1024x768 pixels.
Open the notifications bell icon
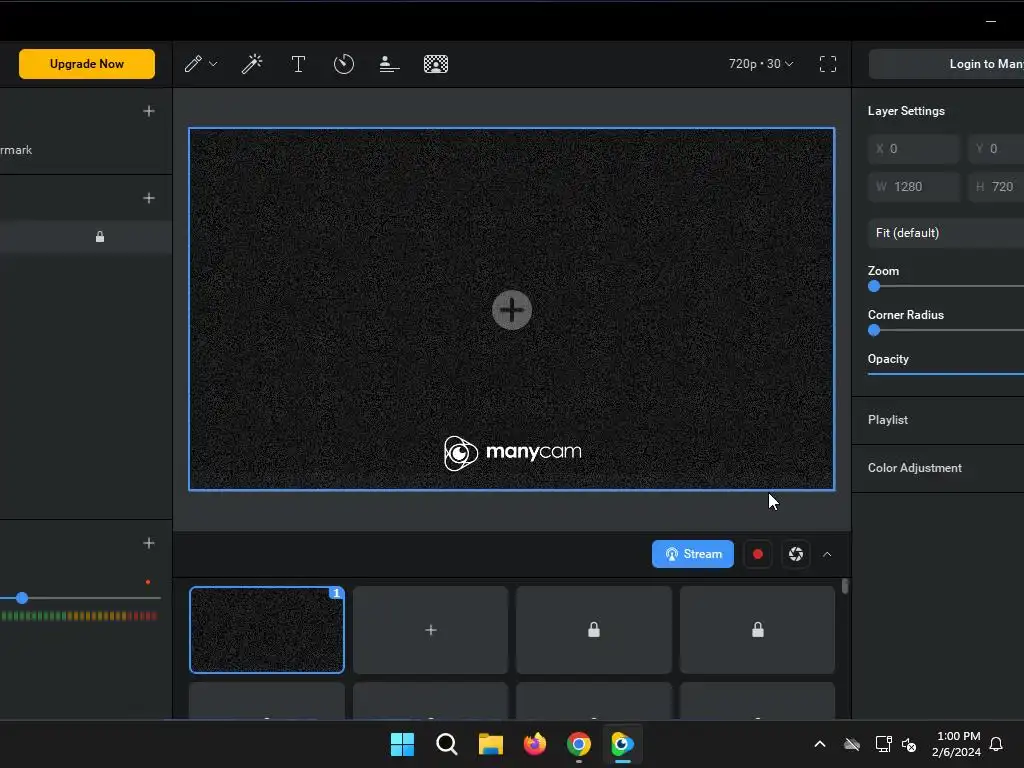[x=996, y=744]
